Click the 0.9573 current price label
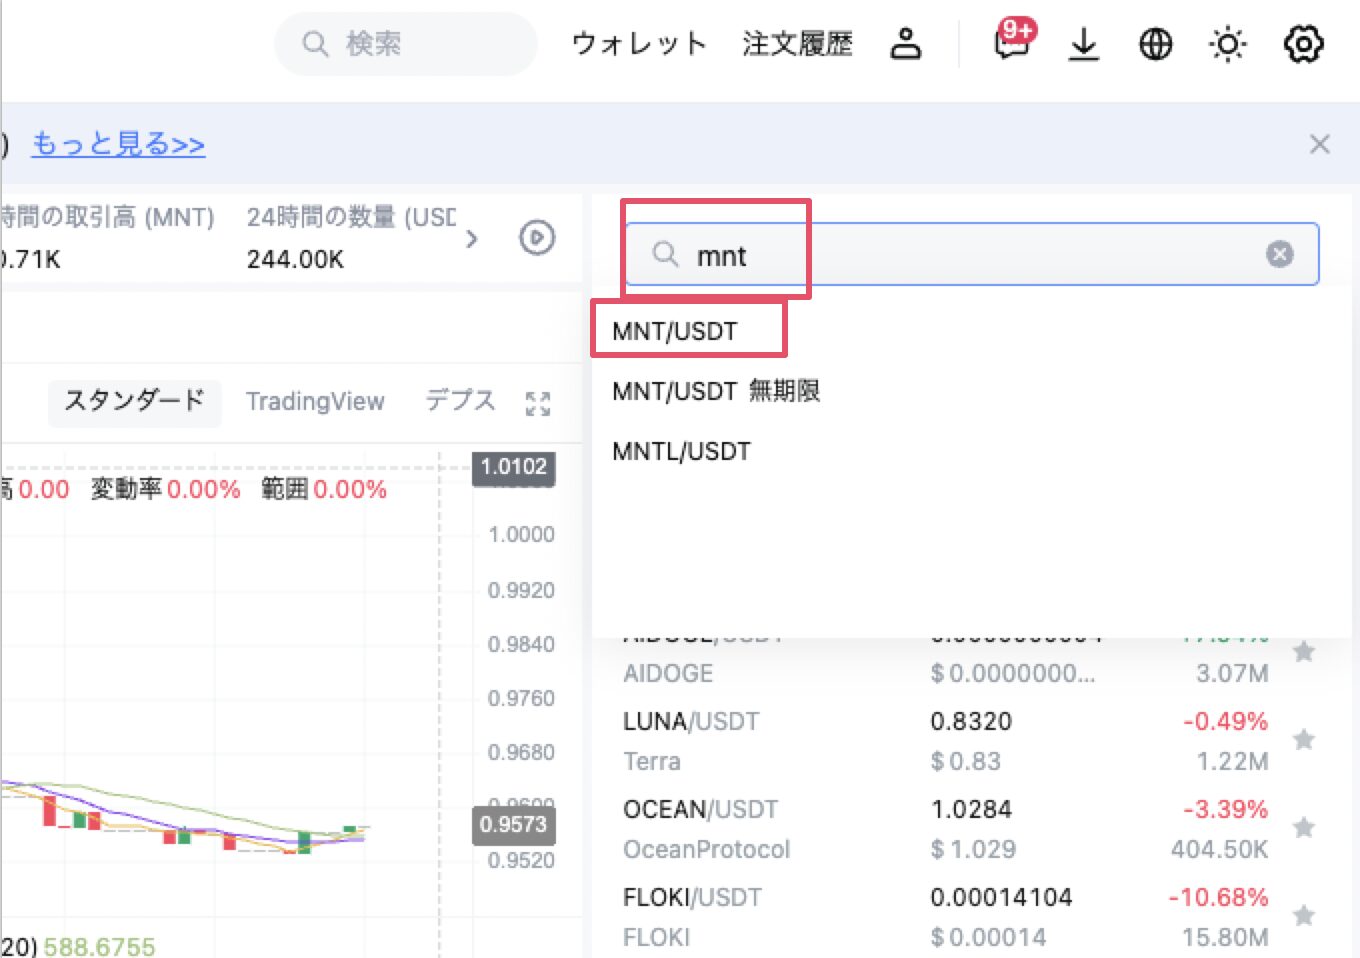Image resolution: width=1360 pixels, height=958 pixels. 513,825
